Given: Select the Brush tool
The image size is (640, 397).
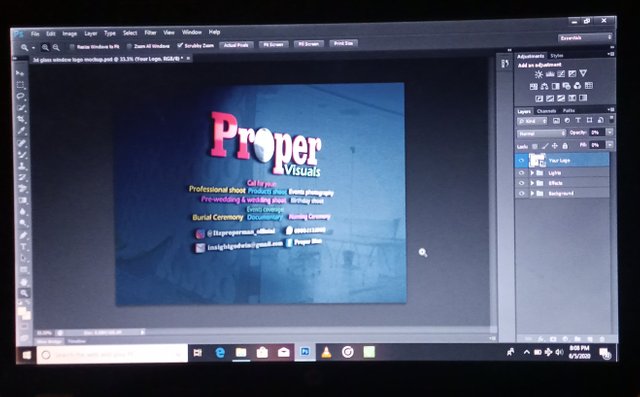Looking at the screenshot, I should coord(22,155).
